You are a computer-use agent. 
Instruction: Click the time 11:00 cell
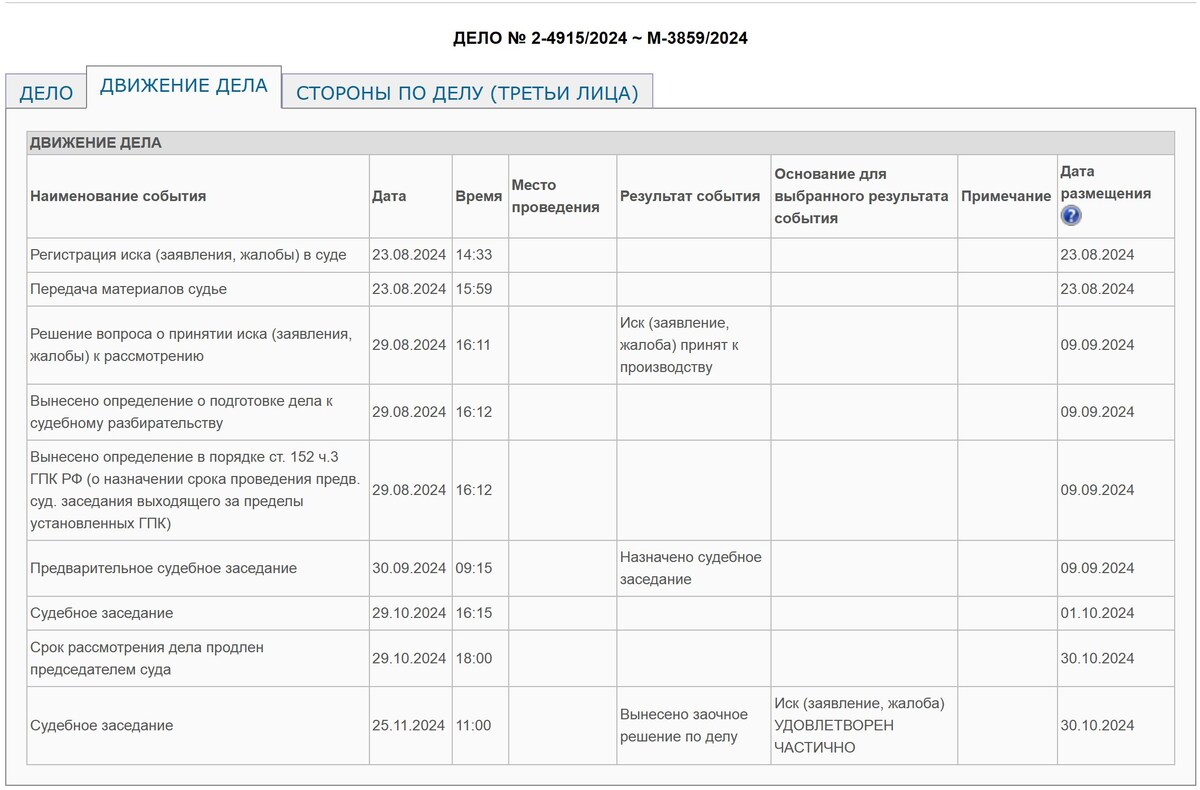click(481, 725)
